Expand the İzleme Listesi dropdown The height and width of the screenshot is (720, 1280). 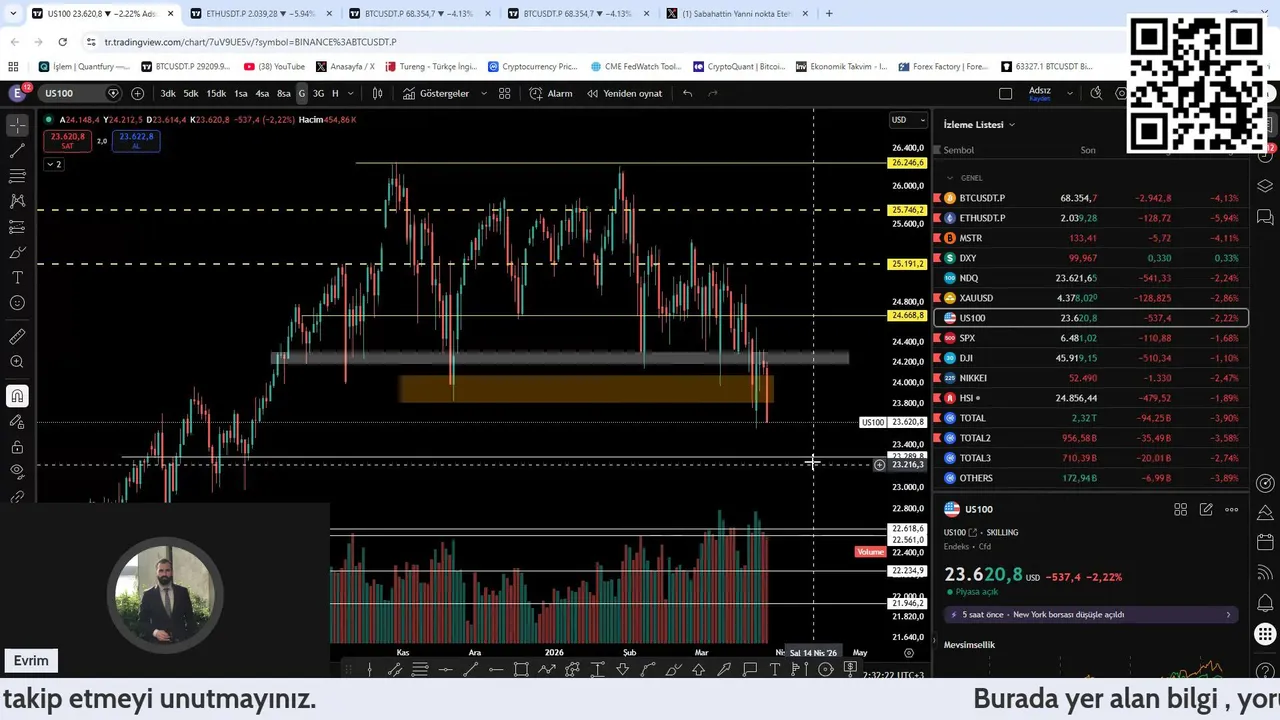[979, 124]
